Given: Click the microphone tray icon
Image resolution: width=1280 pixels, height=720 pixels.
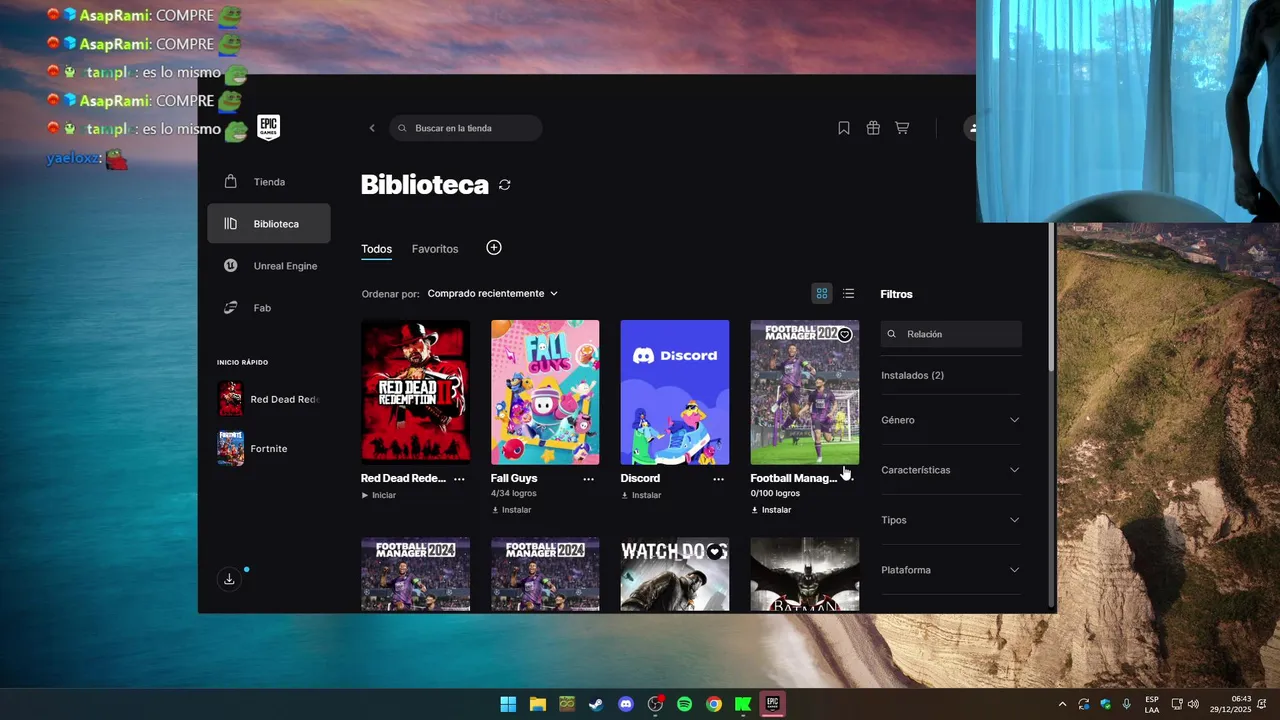Looking at the screenshot, I should point(1127,704).
